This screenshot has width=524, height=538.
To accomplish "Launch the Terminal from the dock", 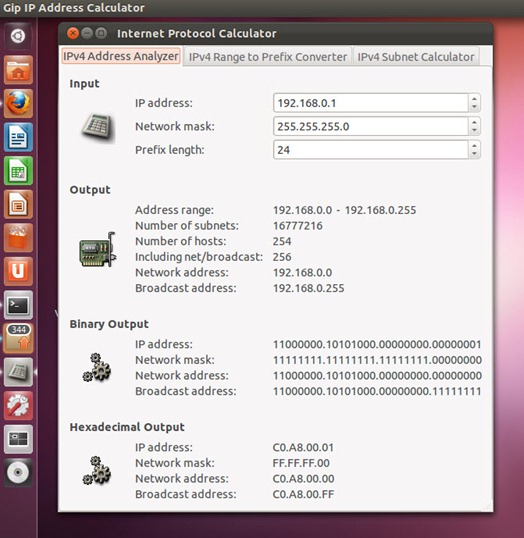I will point(18,305).
